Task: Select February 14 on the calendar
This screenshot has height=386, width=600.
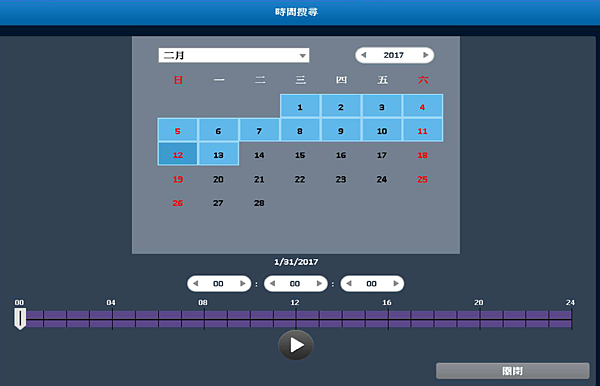Action: point(259,155)
